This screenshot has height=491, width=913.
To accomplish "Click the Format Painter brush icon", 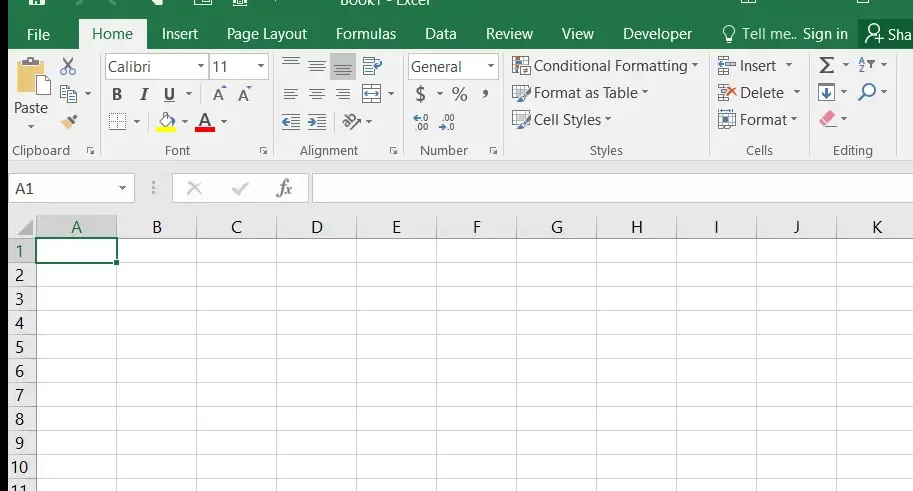I will 68,122.
